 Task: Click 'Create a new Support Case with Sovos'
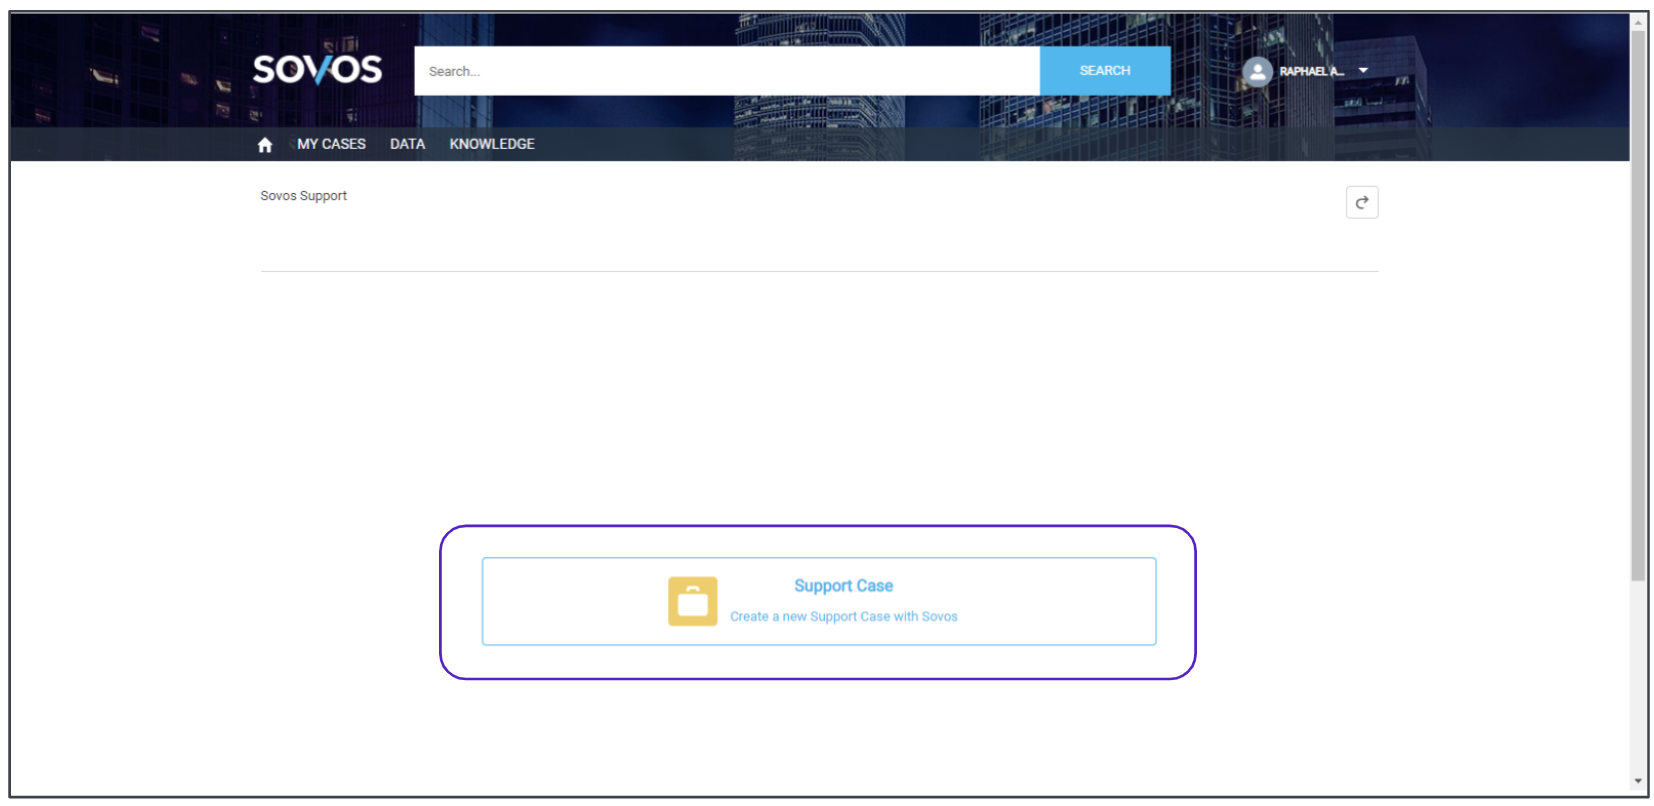coord(843,617)
